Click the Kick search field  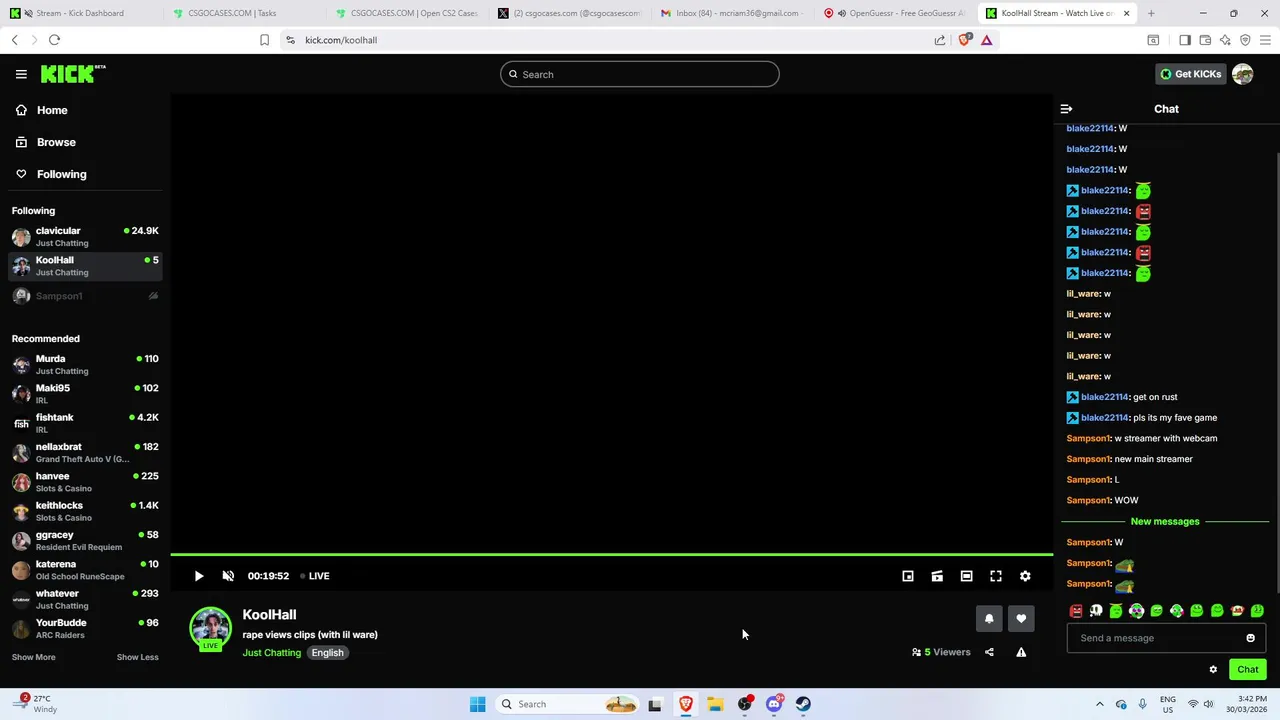coord(640,74)
